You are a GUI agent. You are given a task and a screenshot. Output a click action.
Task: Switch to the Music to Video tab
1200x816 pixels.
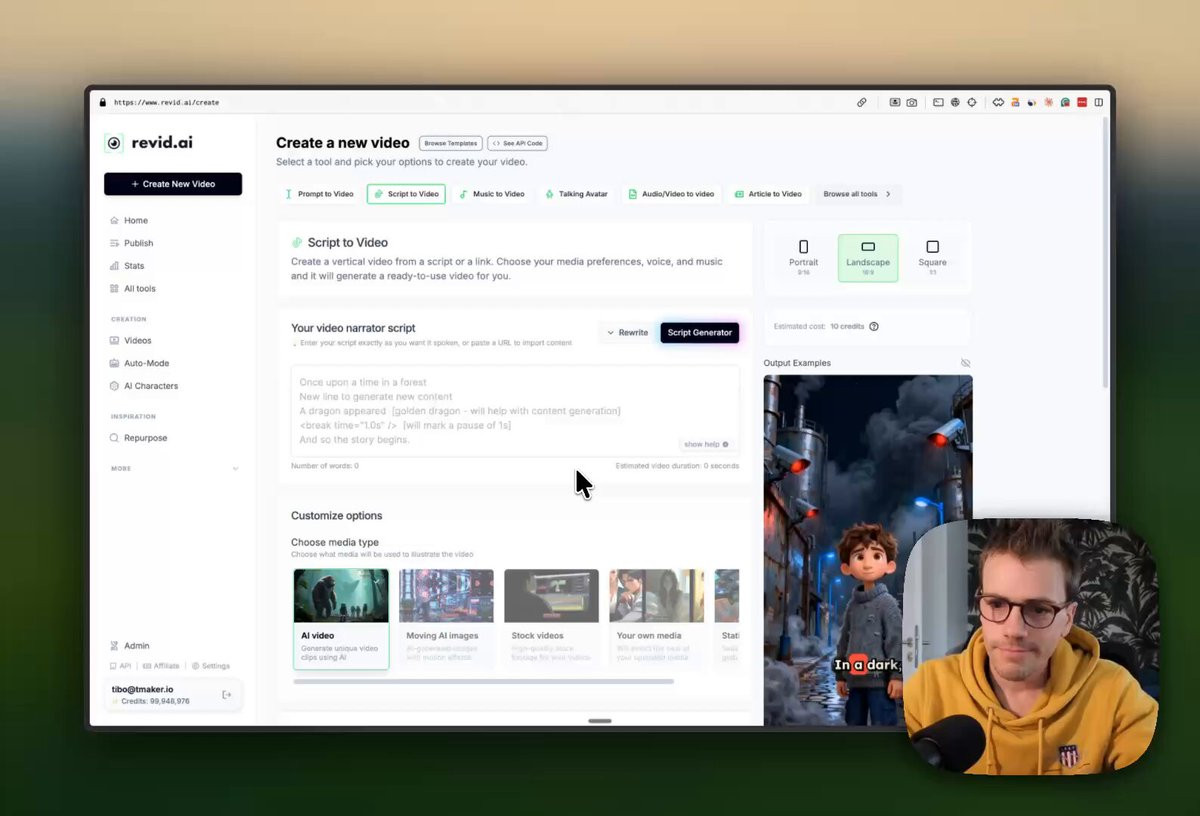coord(492,194)
